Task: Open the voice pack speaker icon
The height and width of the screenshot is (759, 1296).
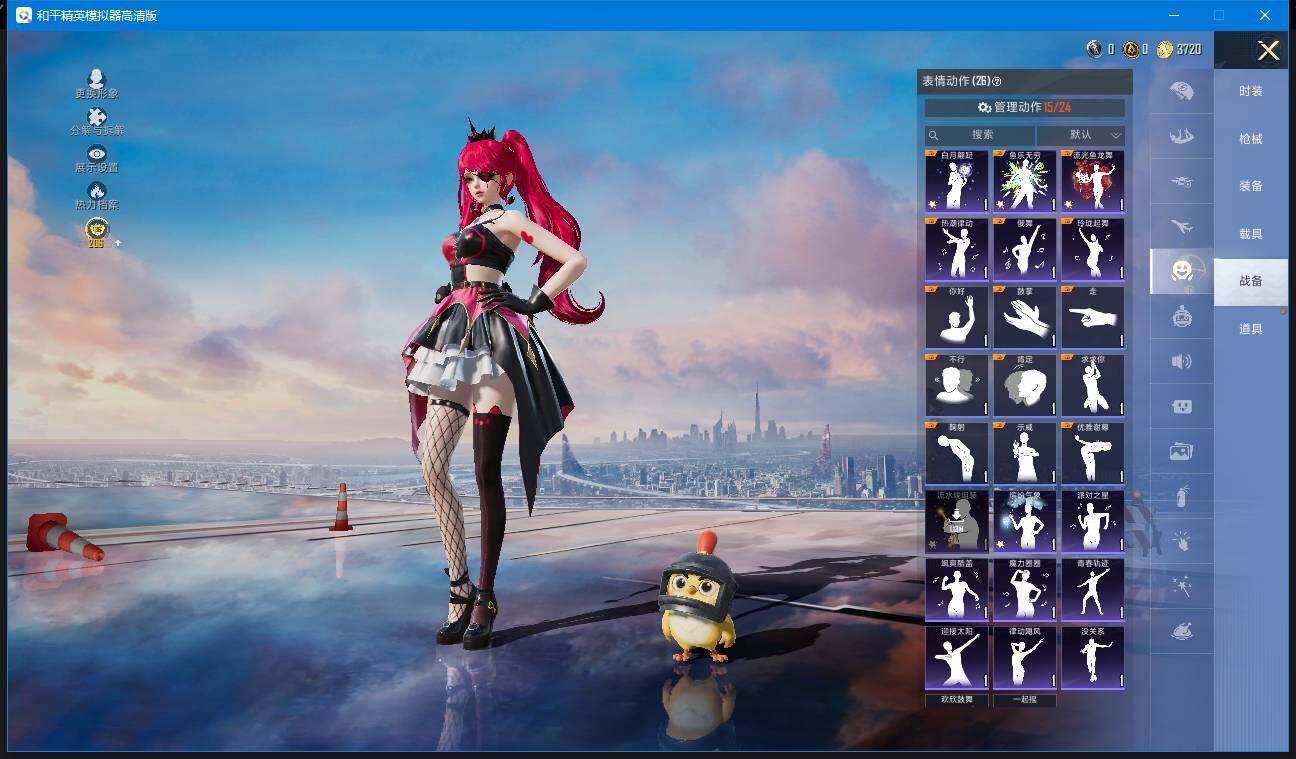Action: [1181, 361]
